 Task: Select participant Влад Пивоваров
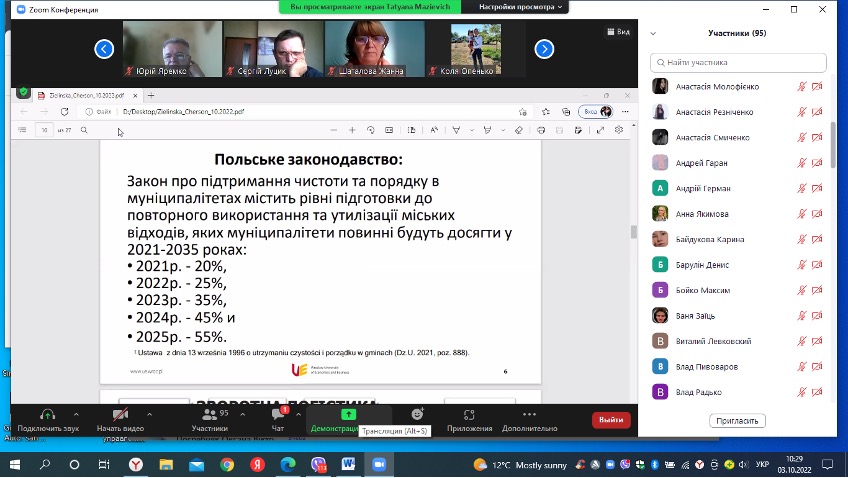tap(738, 367)
